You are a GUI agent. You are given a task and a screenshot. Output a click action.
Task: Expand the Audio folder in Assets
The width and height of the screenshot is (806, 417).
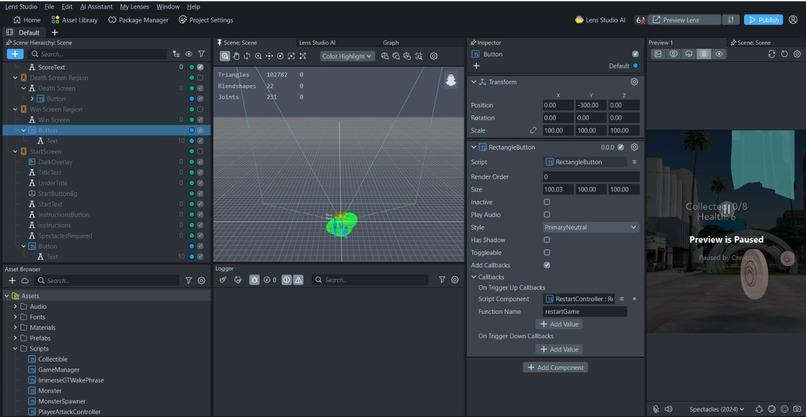[15, 306]
